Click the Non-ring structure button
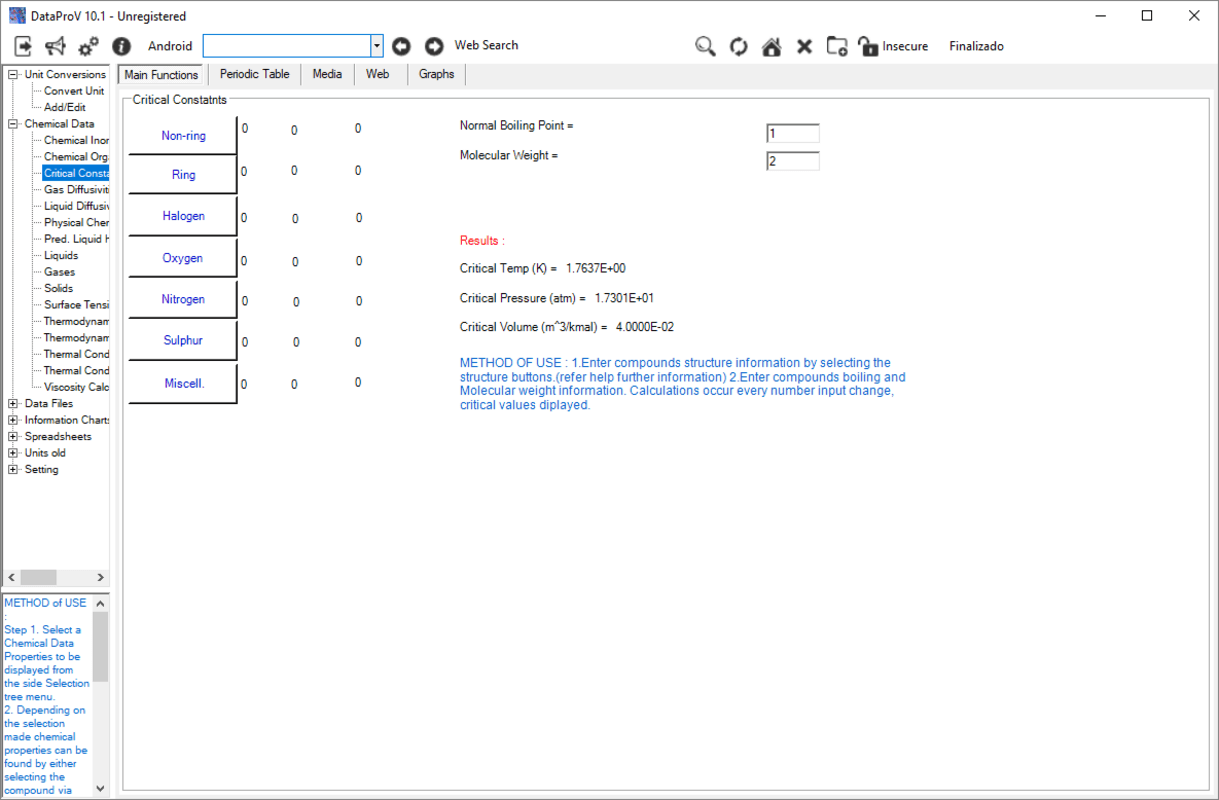1219x800 pixels. (183, 136)
